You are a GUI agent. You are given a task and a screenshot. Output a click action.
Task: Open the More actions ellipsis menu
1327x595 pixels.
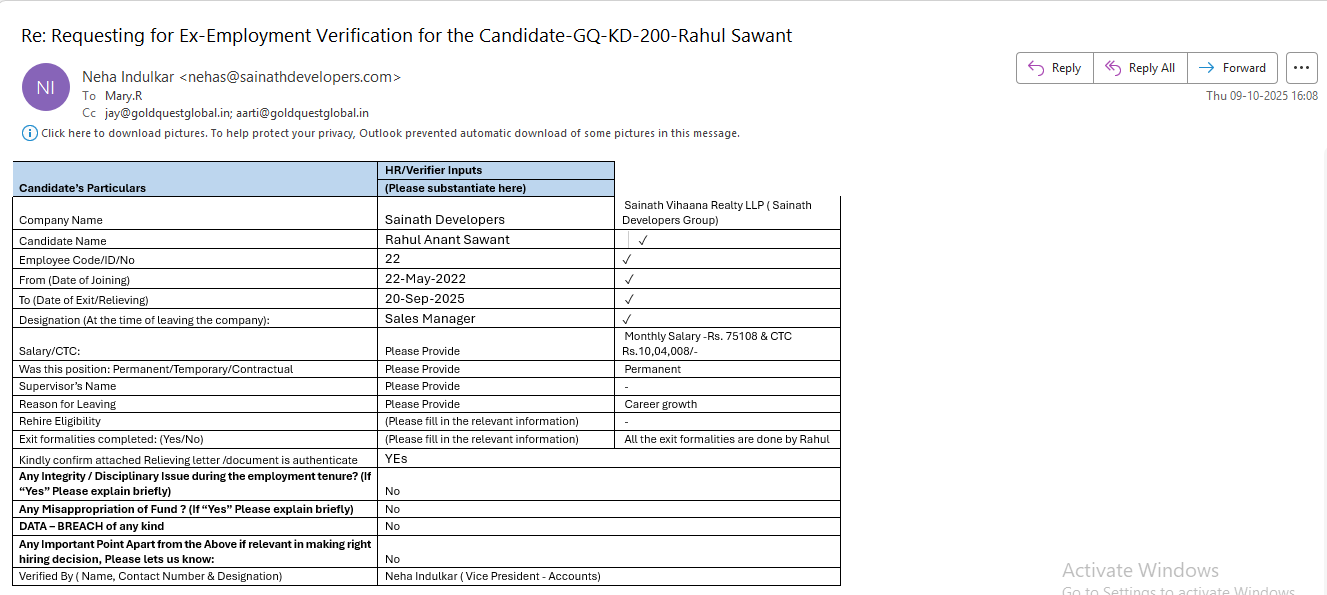click(x=1301, y=68)
